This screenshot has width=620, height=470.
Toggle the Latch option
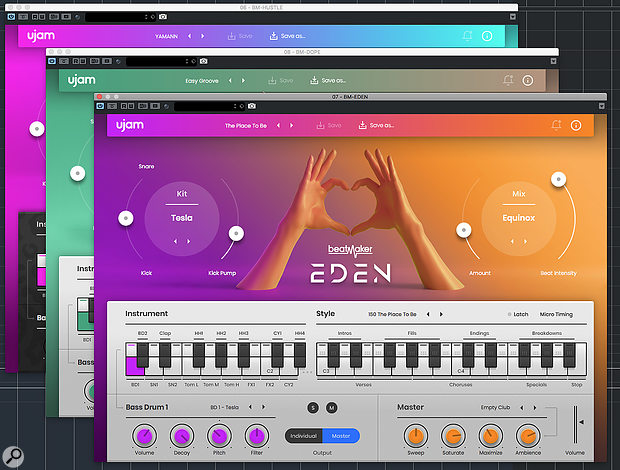(518, 314)
